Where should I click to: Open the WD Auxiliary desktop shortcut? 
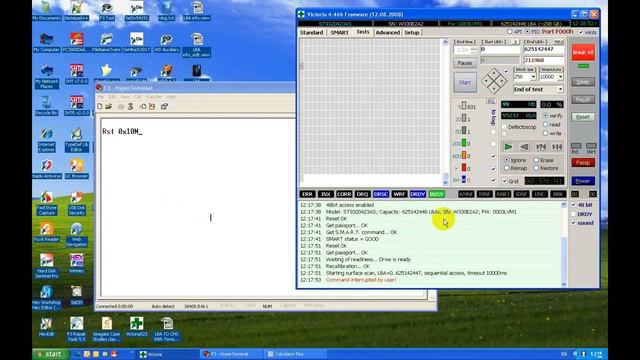tap(167, 42)
